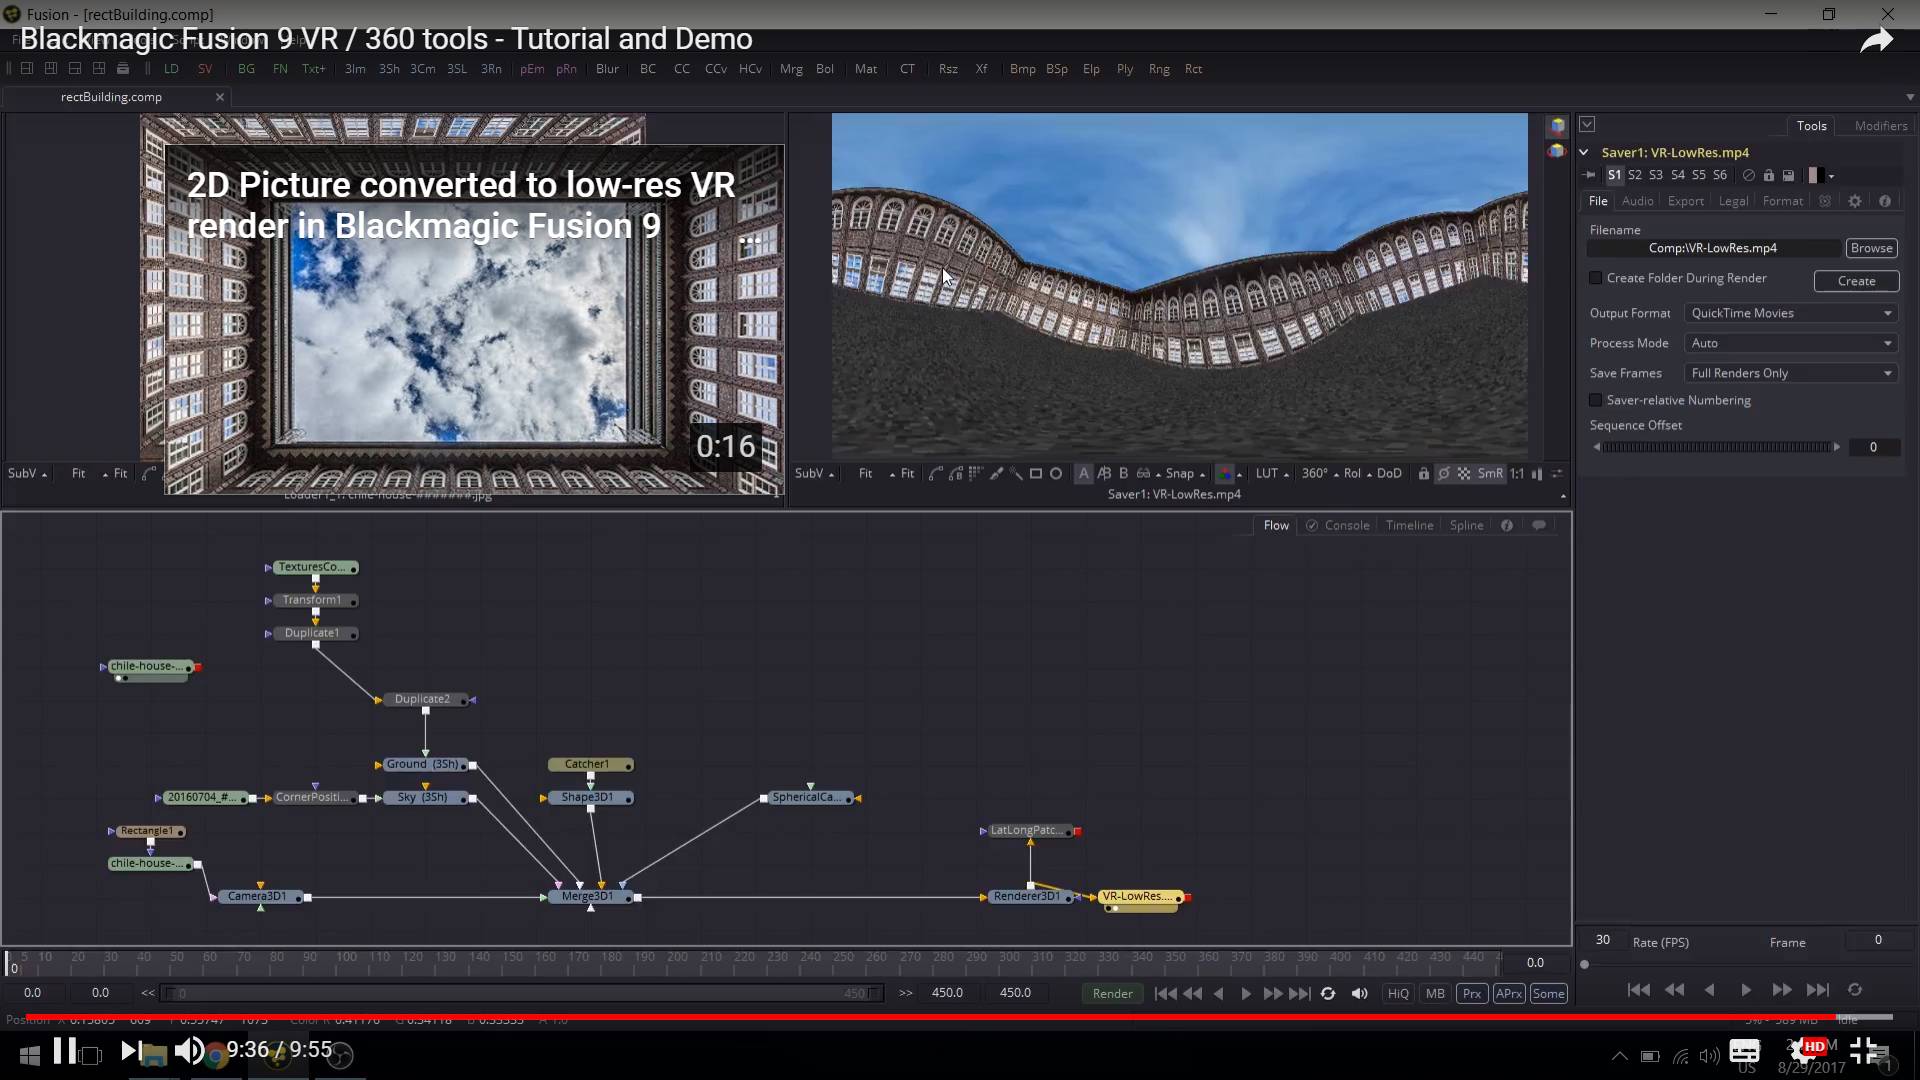This screenshot has height=1080, width=1920.
Task: Click the passthrough icon in Saver1 header
Action: [x=1748, y=175]
